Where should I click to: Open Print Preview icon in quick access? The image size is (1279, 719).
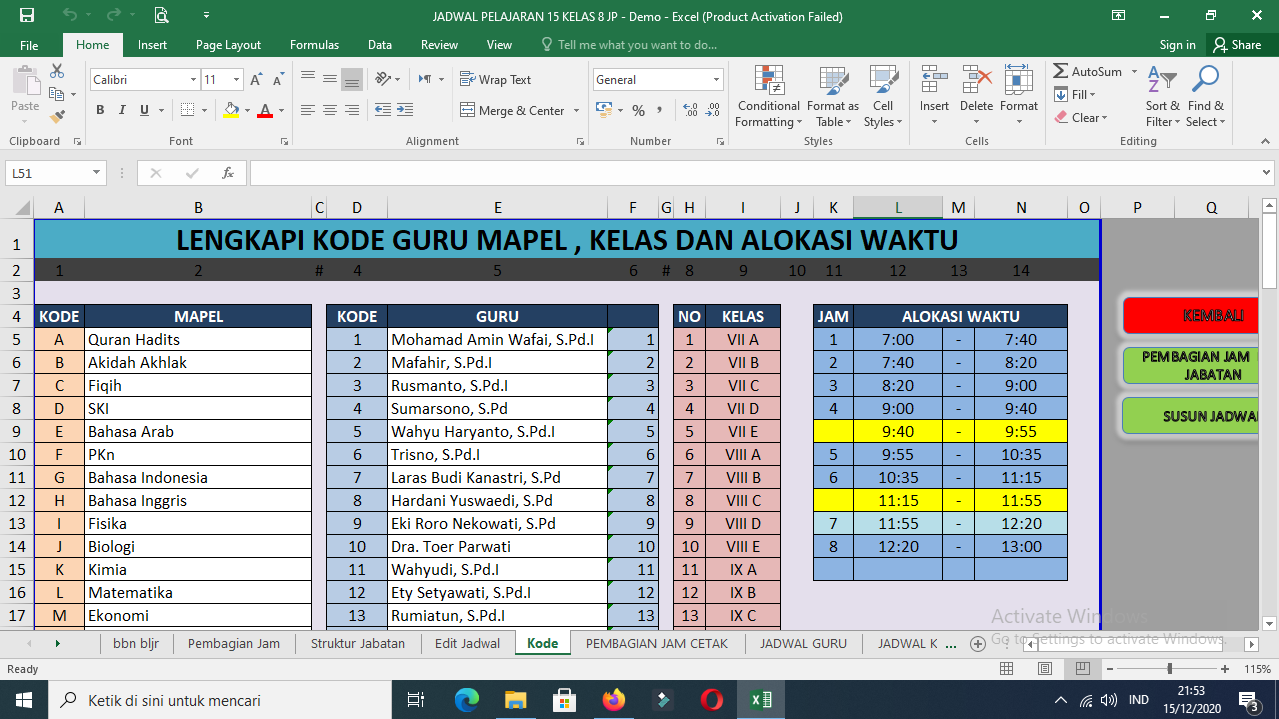[161, 16]
